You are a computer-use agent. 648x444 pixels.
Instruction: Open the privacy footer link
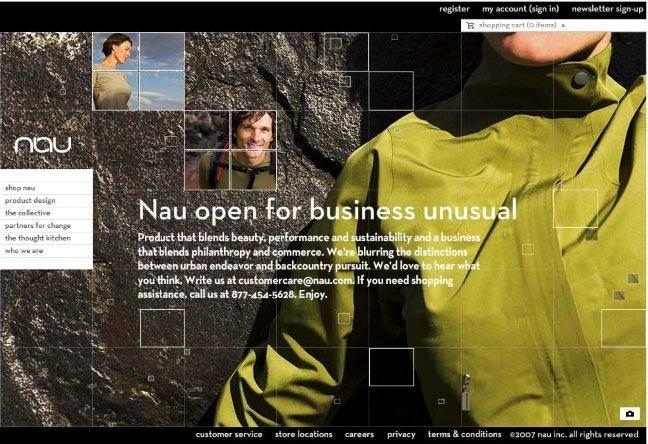pos(401,434)
